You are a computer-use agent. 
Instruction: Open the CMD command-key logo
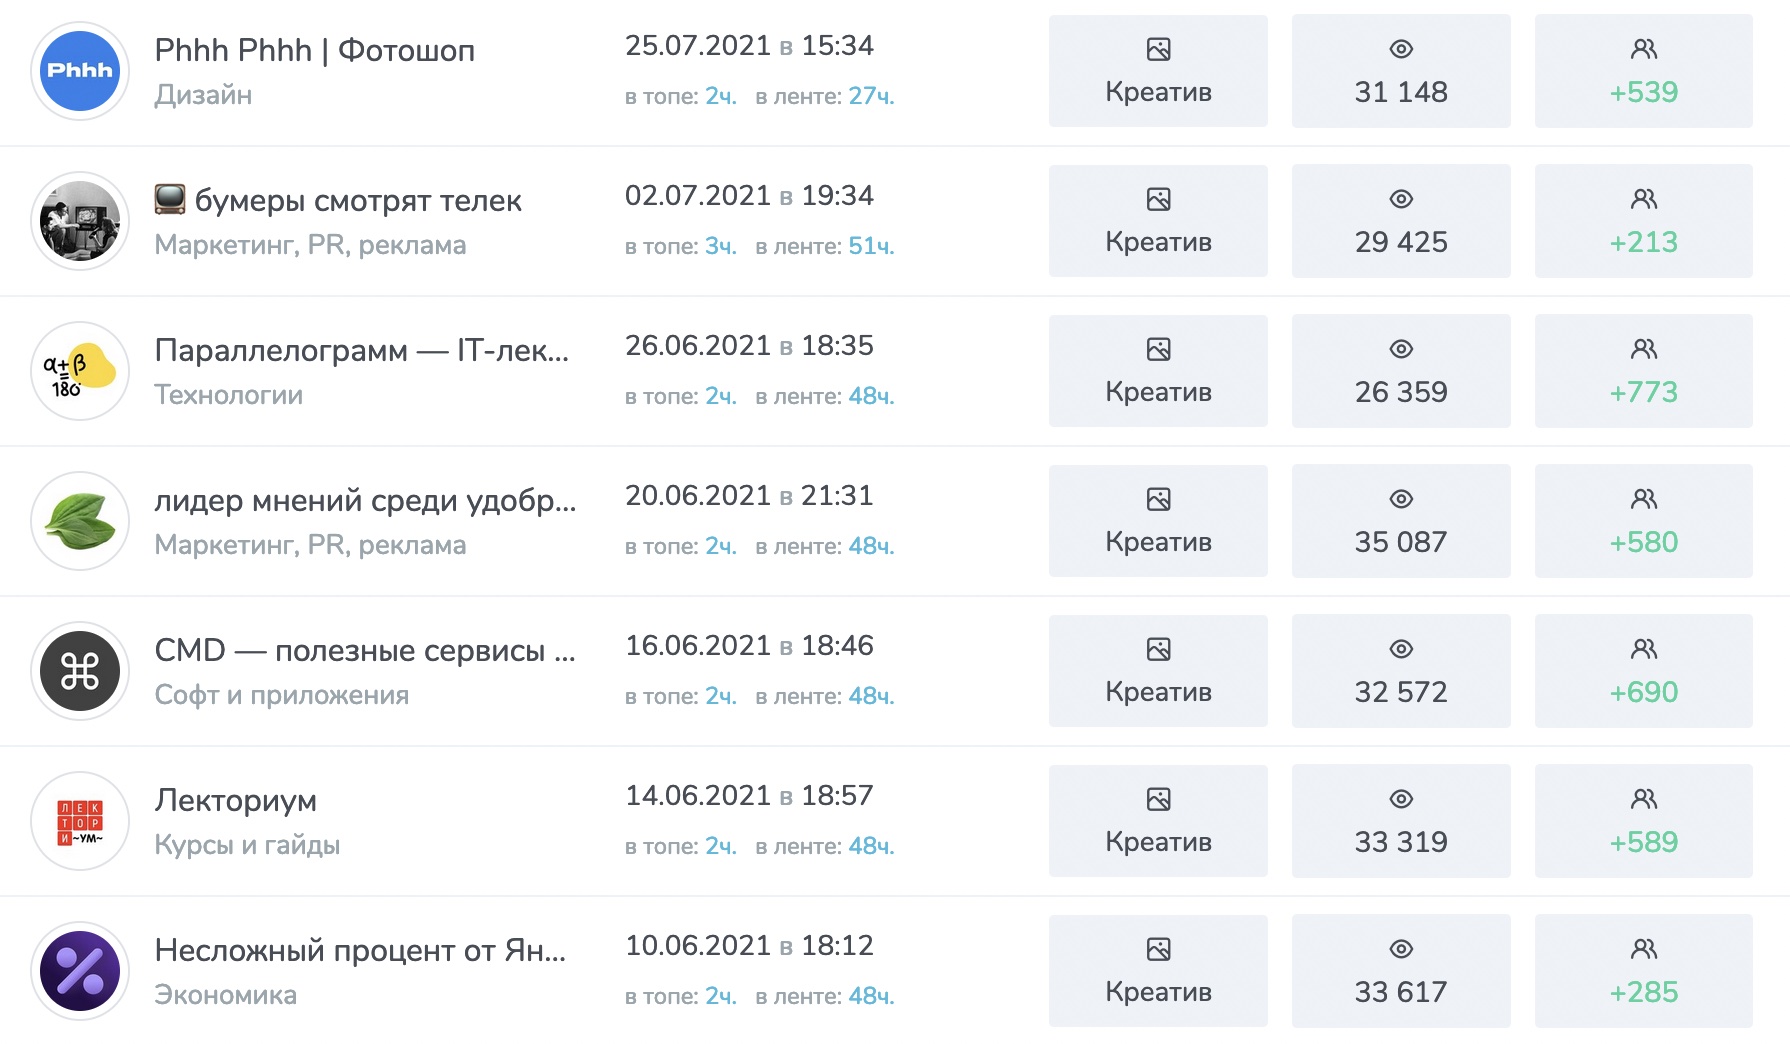(x=80, y=671)
